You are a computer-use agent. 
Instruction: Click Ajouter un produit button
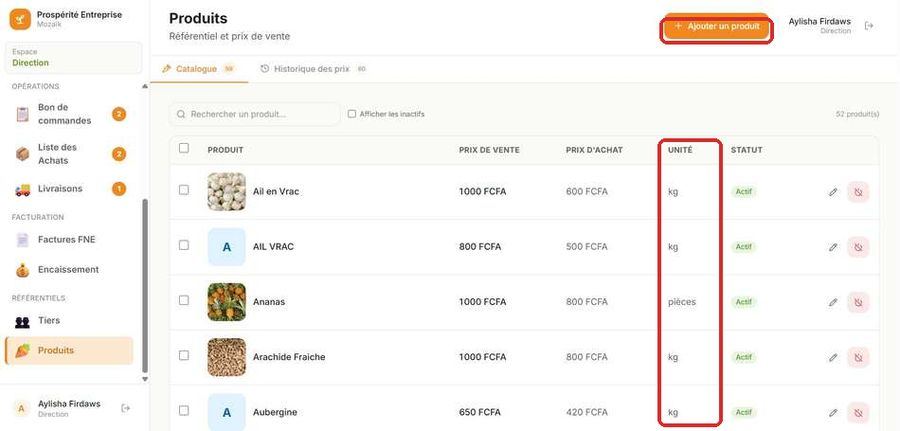tap(717, 26)
